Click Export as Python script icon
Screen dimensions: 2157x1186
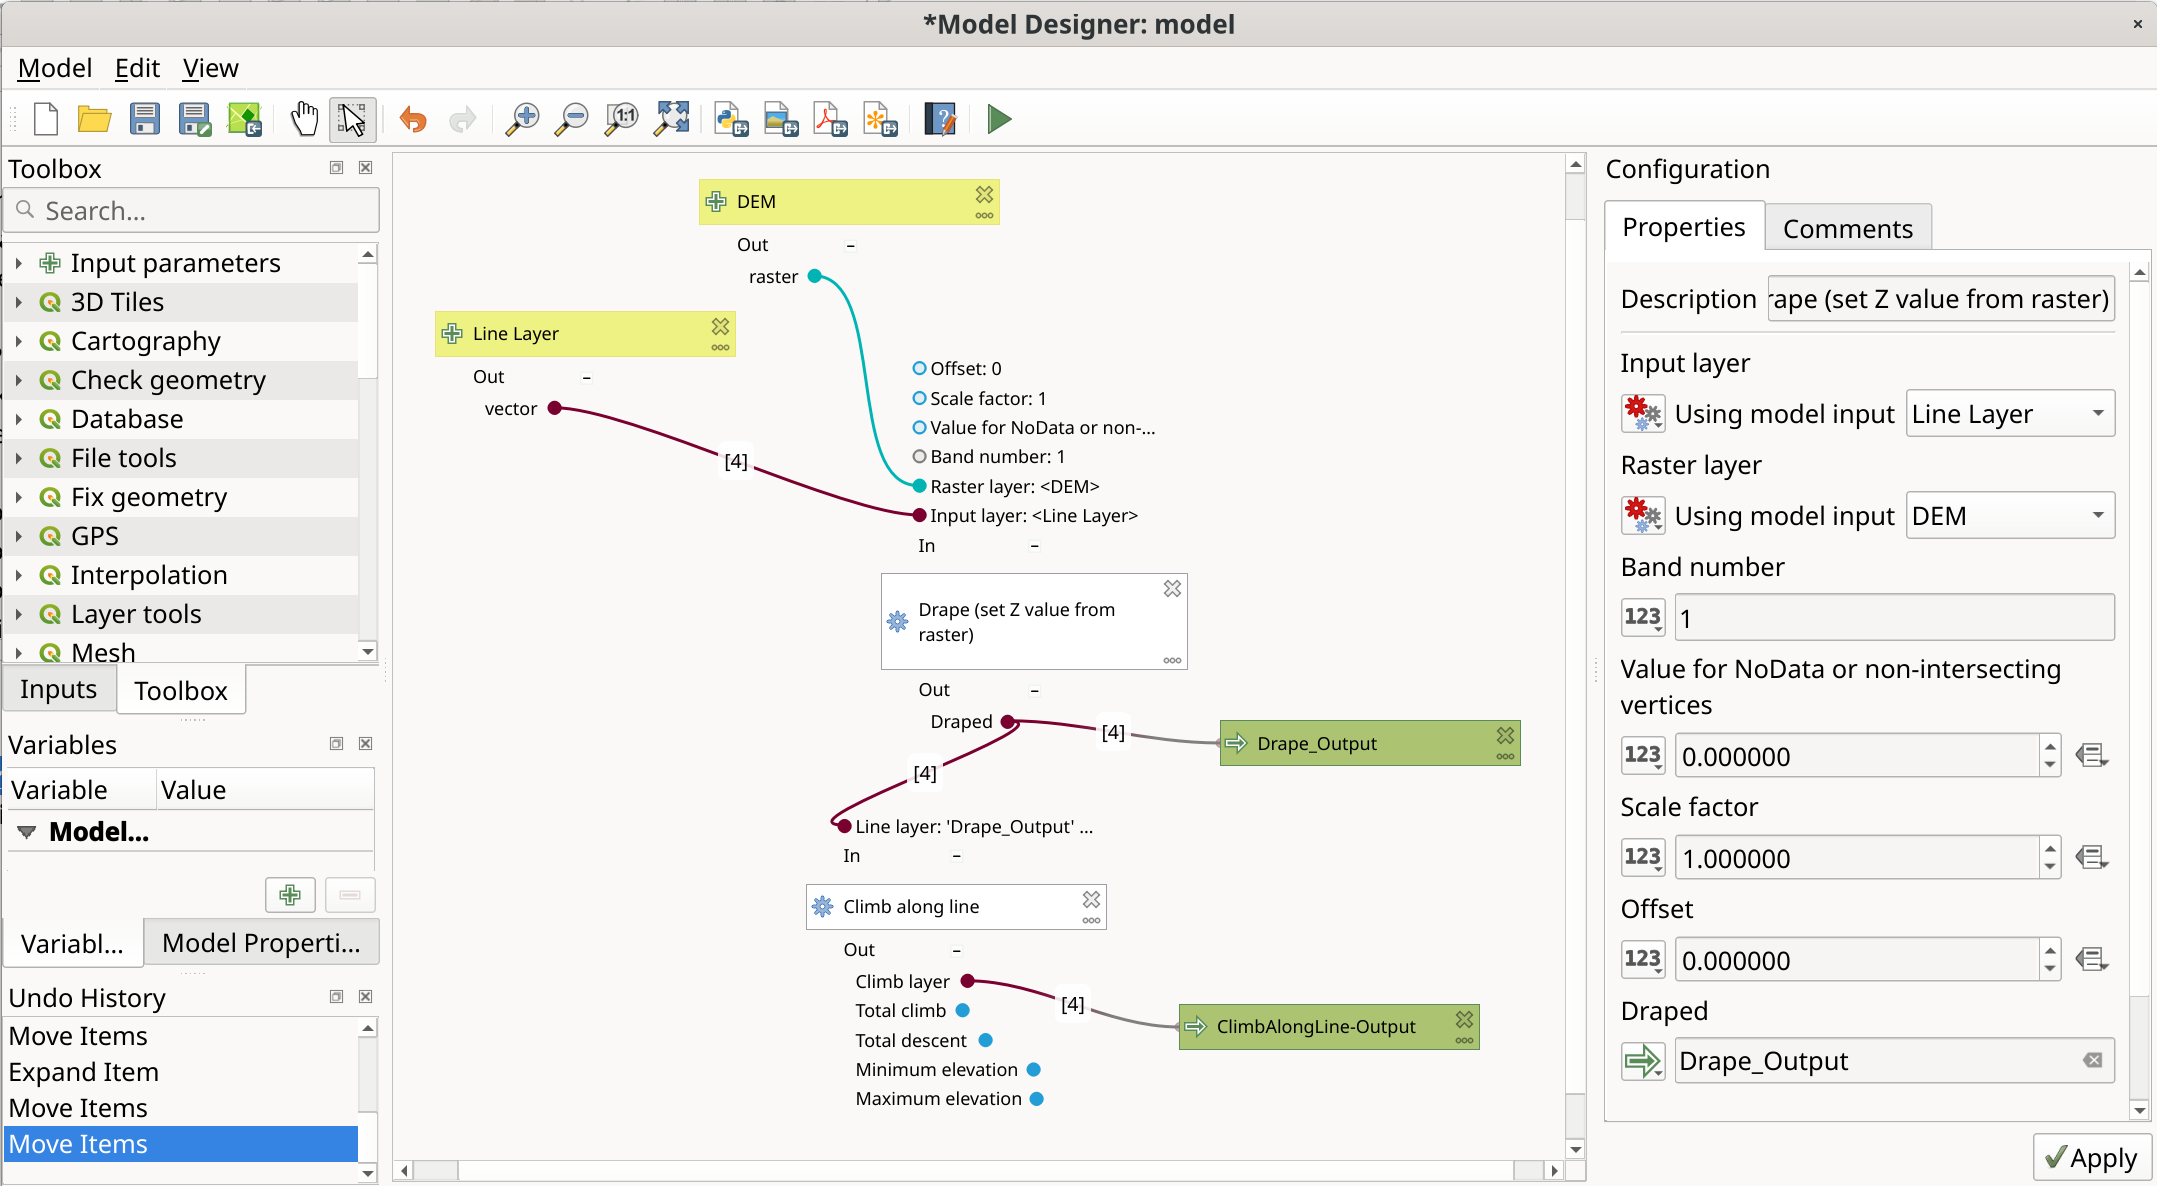(732, 119)
